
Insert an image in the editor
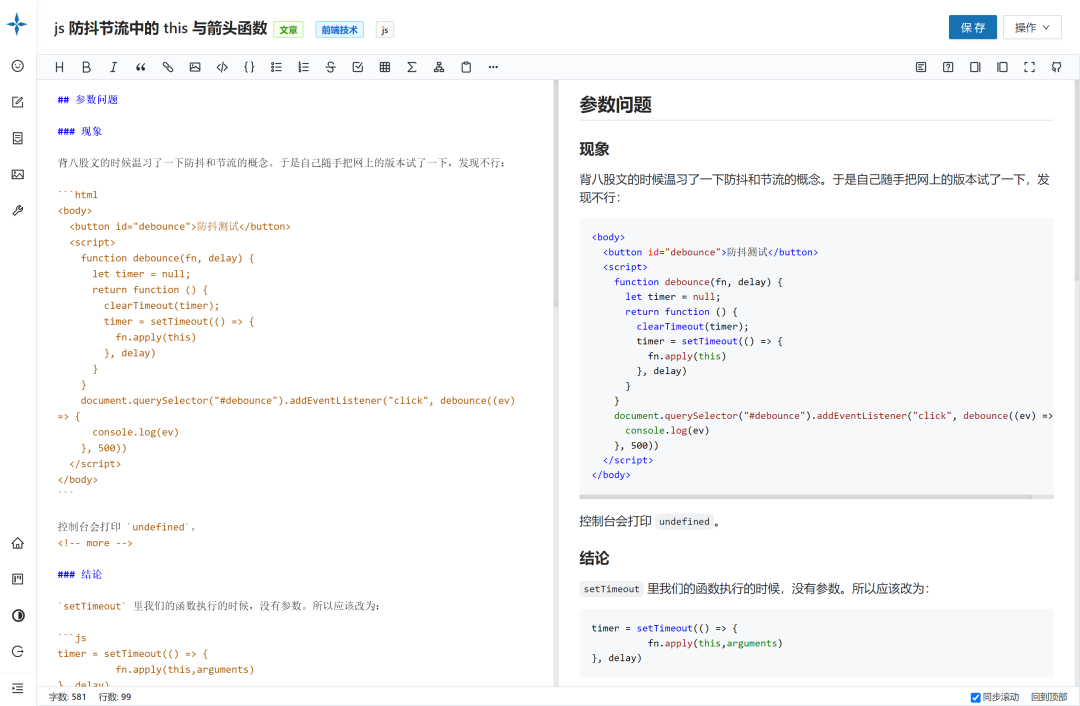[195, 67]
